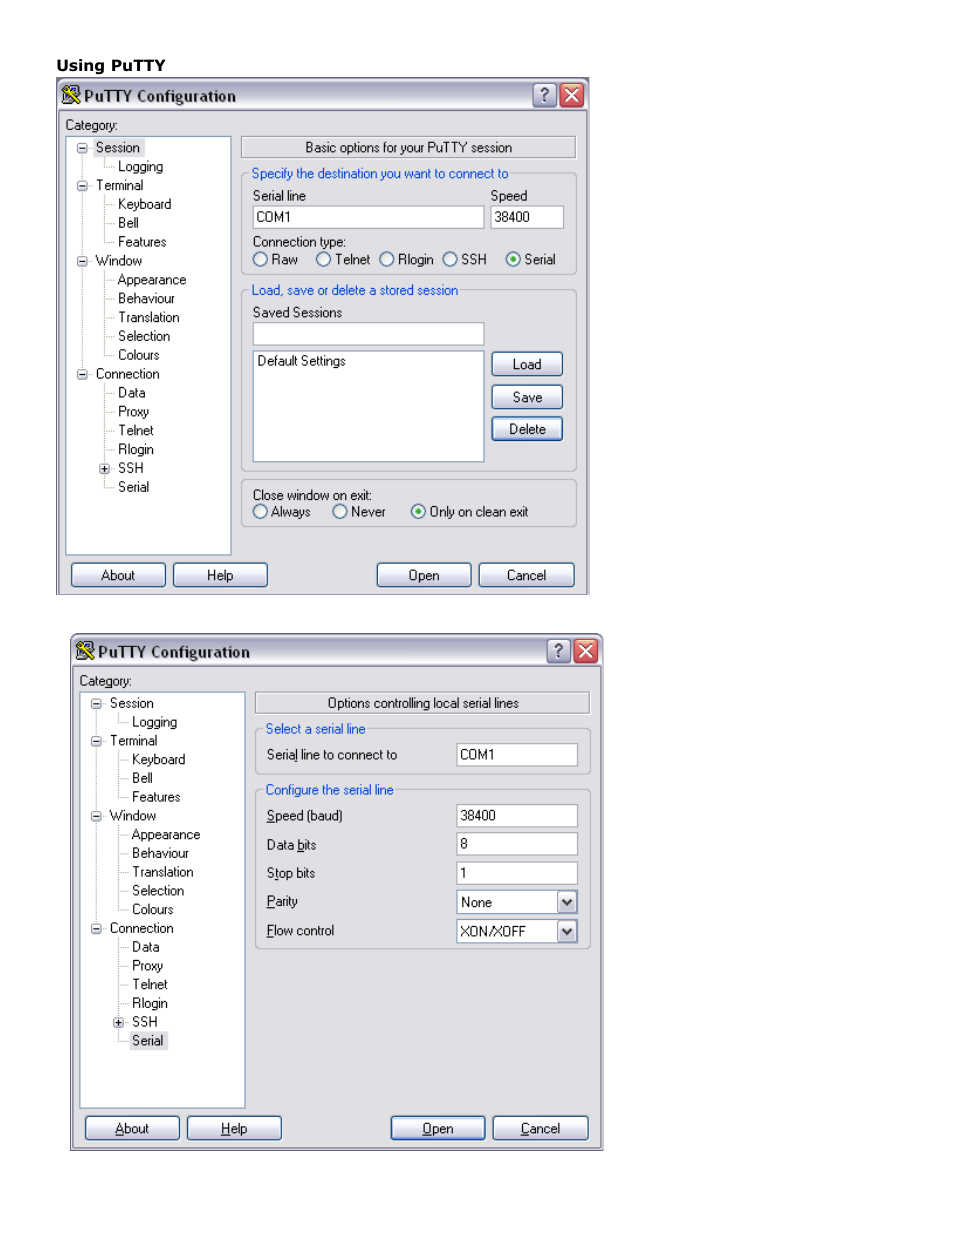The image size is (954, 1235).
Task: Click About in the lower window
Action: point(132,1129)
